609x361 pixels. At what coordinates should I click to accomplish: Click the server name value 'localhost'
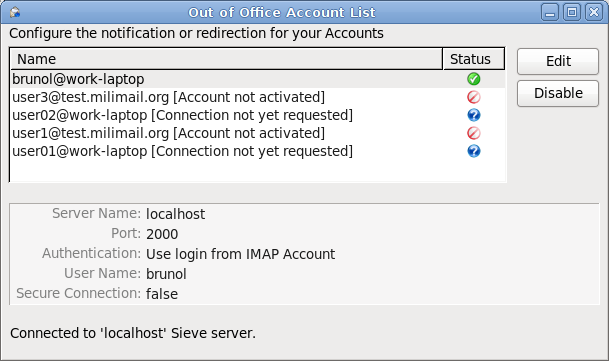pyautogui.click(x=176, y=214)
